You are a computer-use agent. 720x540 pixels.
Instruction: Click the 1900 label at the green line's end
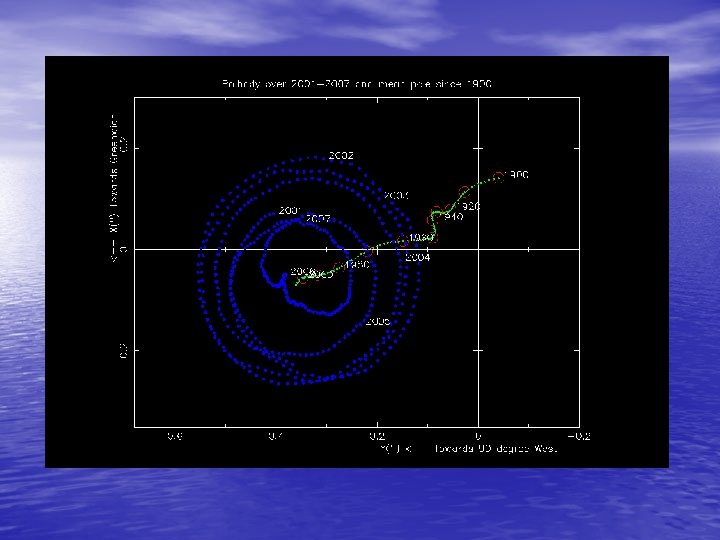click(x=516, y=174)
